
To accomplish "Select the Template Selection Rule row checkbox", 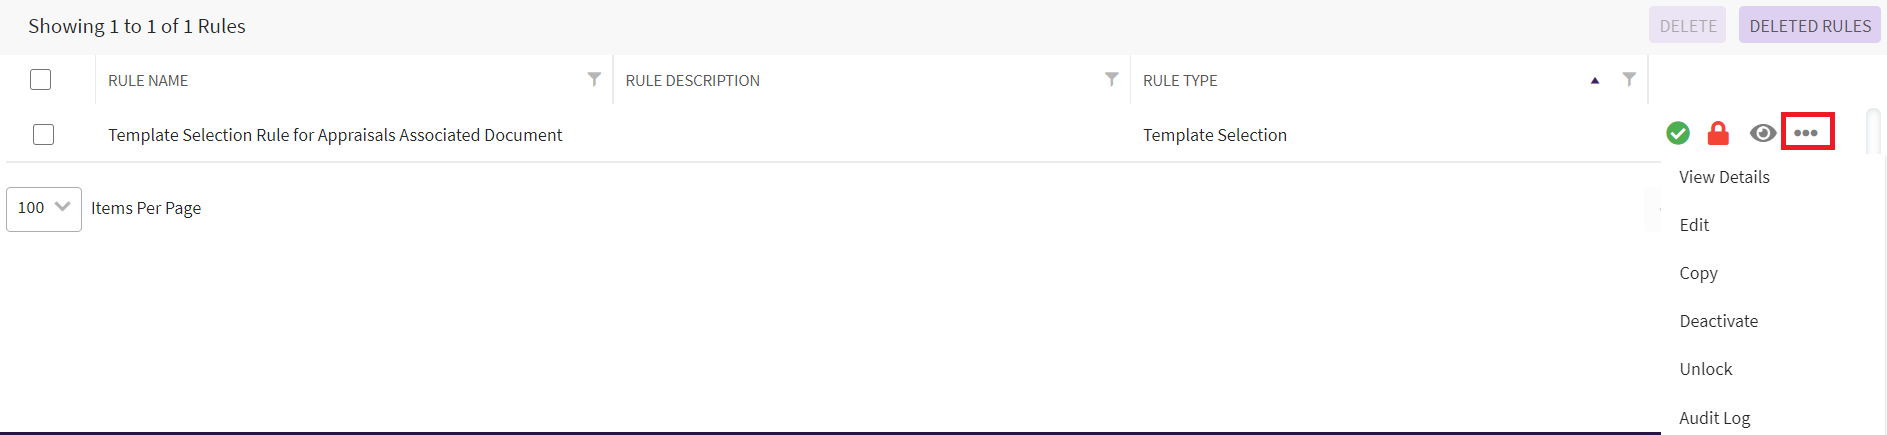I will click(43, 134).
